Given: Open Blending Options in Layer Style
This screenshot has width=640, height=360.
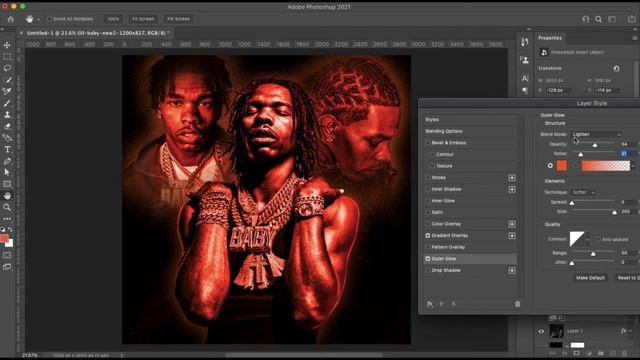Looking at the screenshot, I should point(470,131).
